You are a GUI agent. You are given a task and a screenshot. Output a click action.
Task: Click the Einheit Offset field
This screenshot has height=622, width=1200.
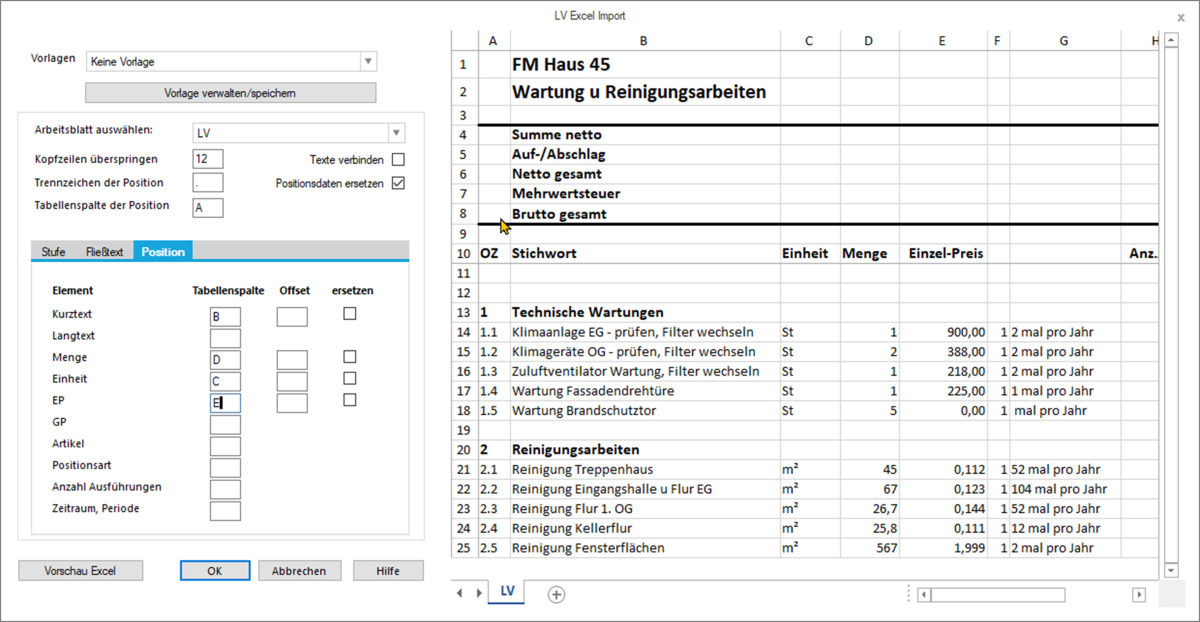pyautogui.click(x=292, y=381)
